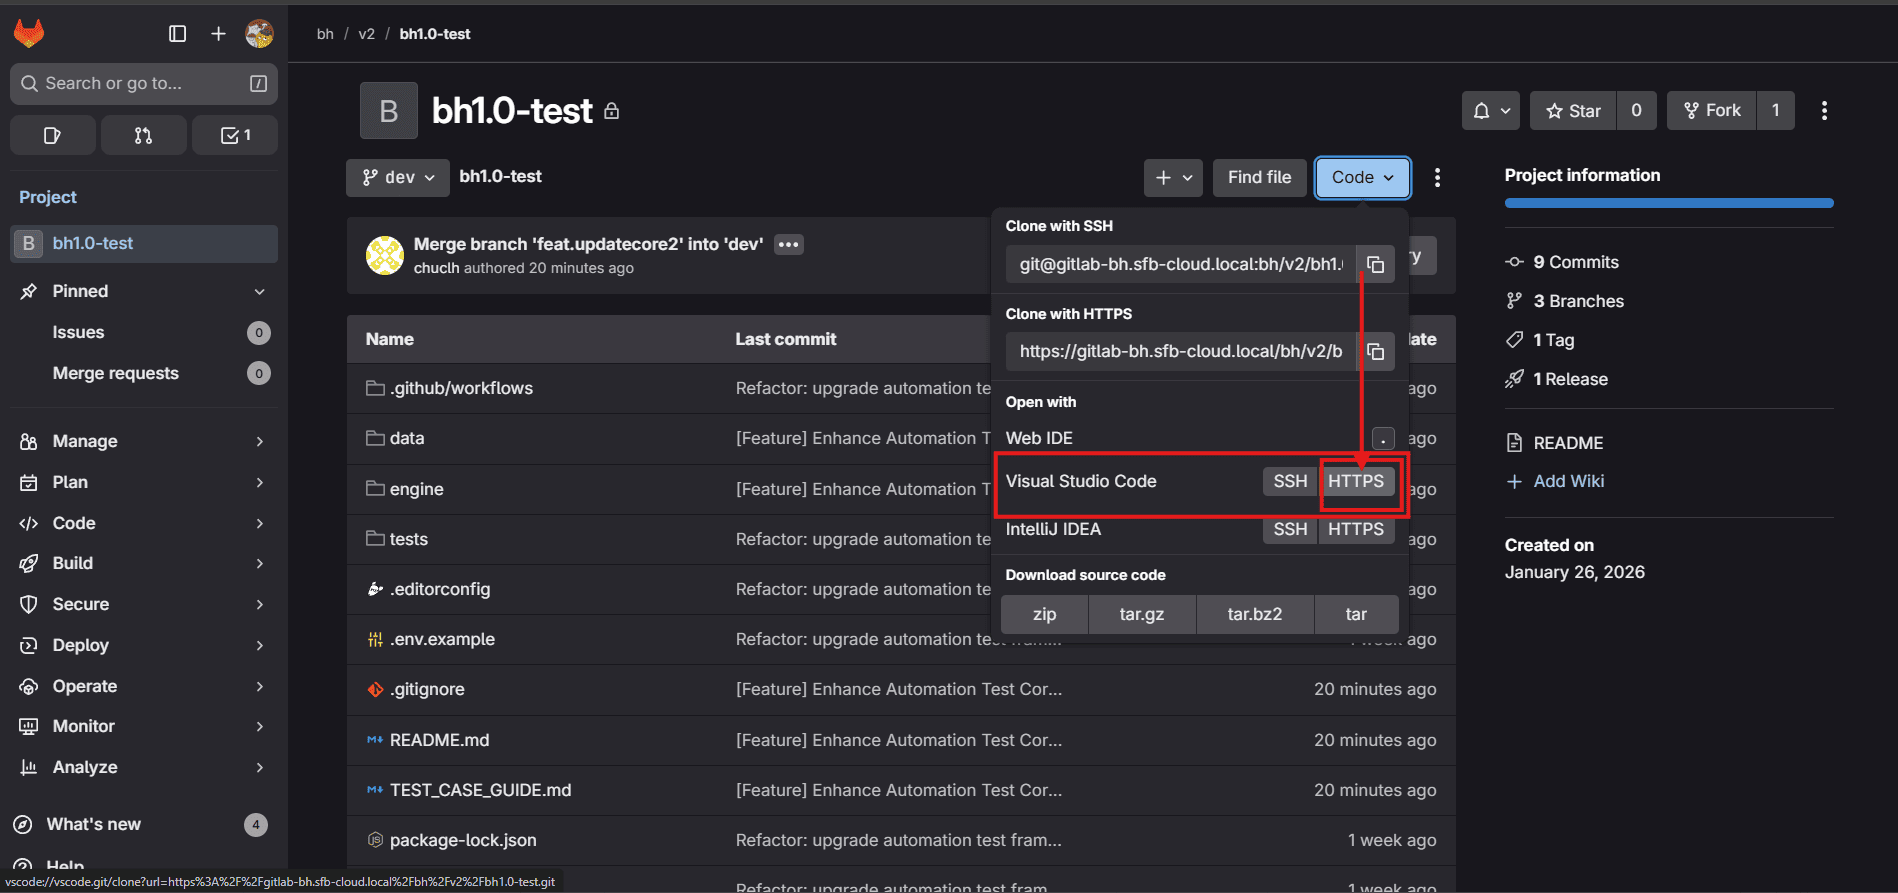Image resolution: width=1898 pixels, height=893 pixels.
Task: Select the SSH clone URL text field
Action: [x=1181, y=264]
